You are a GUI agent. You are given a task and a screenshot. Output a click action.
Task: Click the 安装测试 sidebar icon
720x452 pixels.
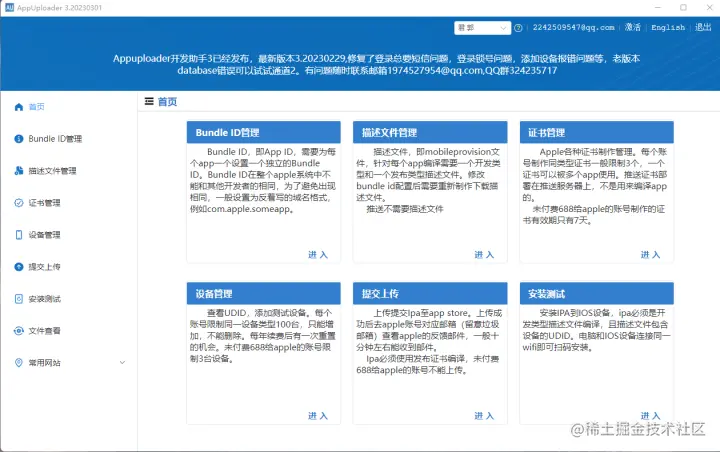coord(19,299)
